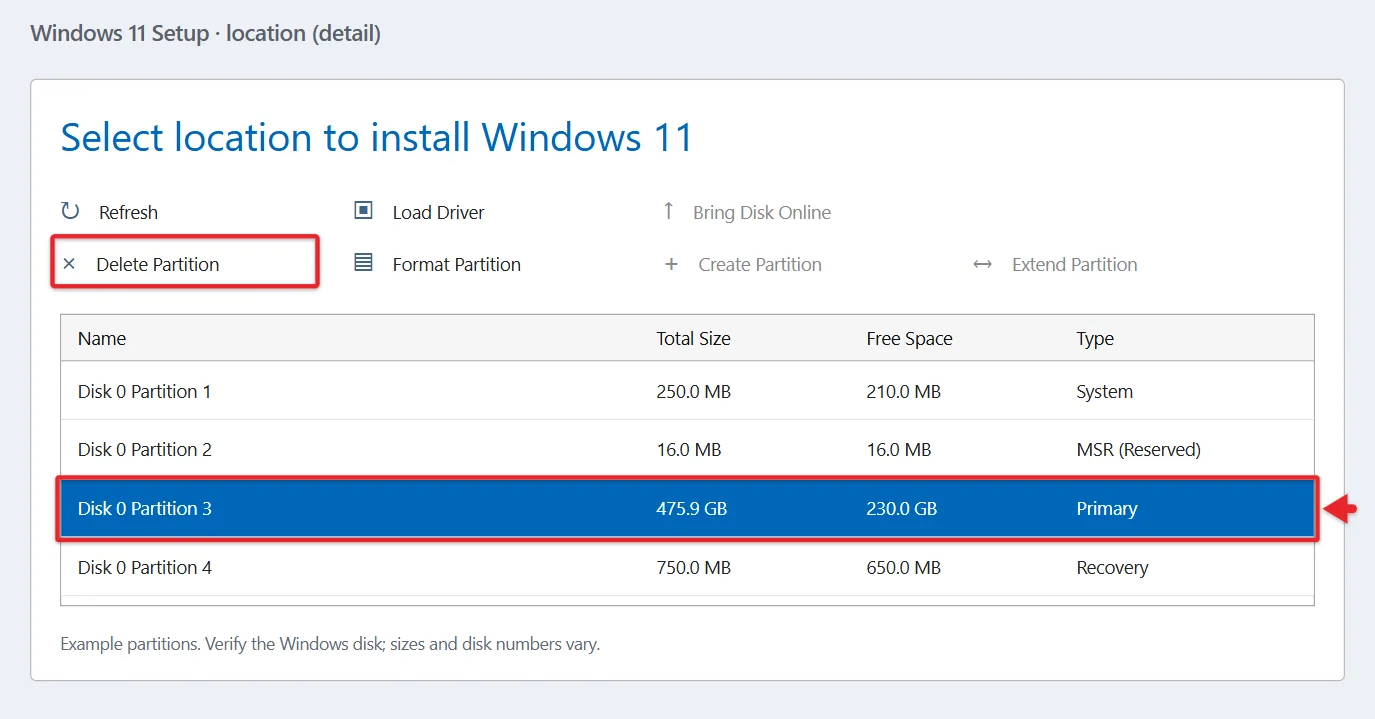The height and width of the screenshot is (719, 1375).
Task: Click the Delete Partition X icon
Action: pos(69,264)
